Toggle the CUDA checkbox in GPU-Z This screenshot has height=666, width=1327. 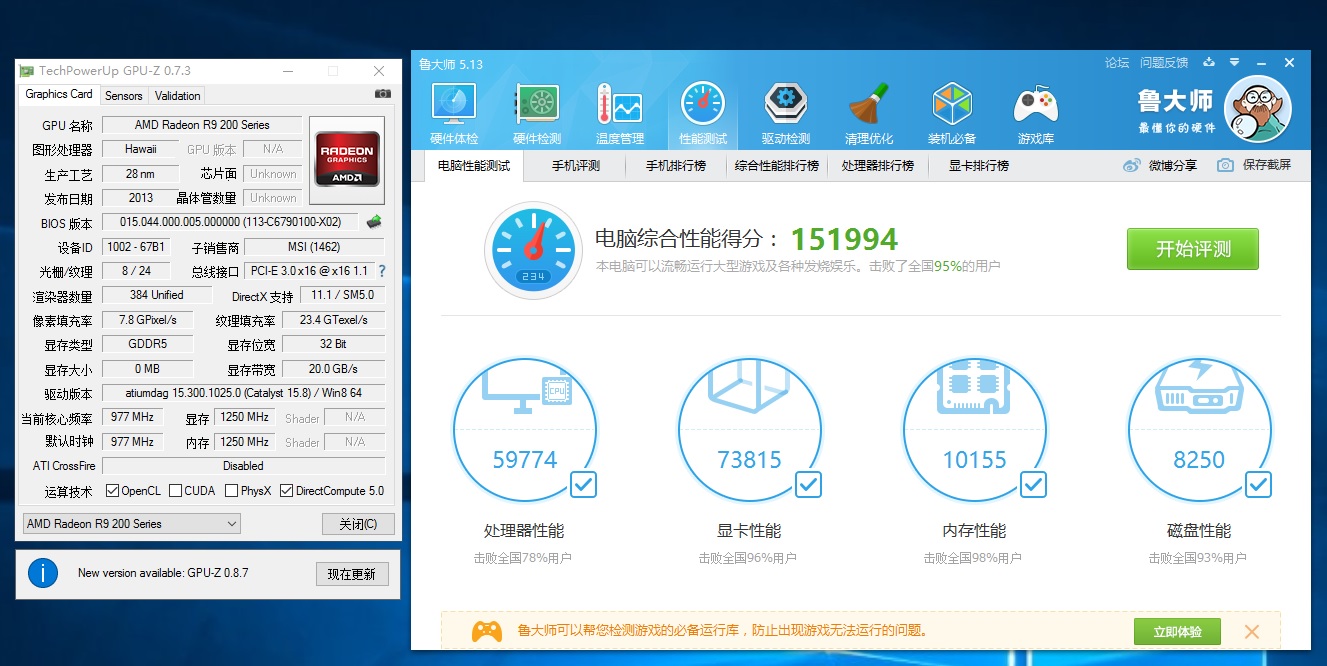176,491
